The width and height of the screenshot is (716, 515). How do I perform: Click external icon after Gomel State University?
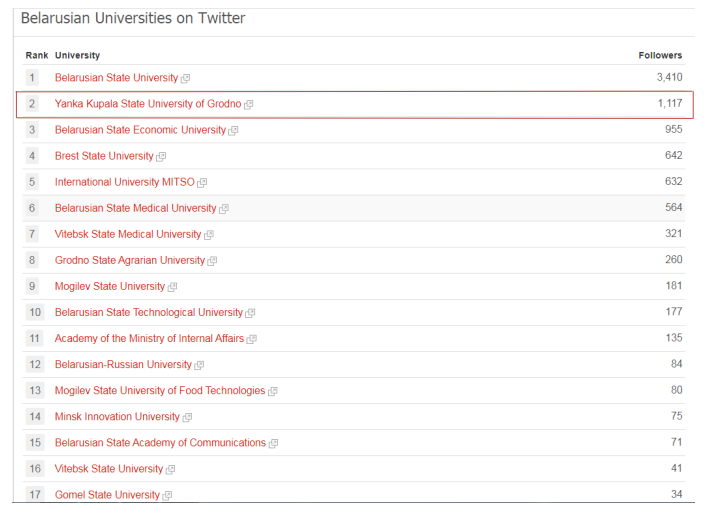click(167, 495)
